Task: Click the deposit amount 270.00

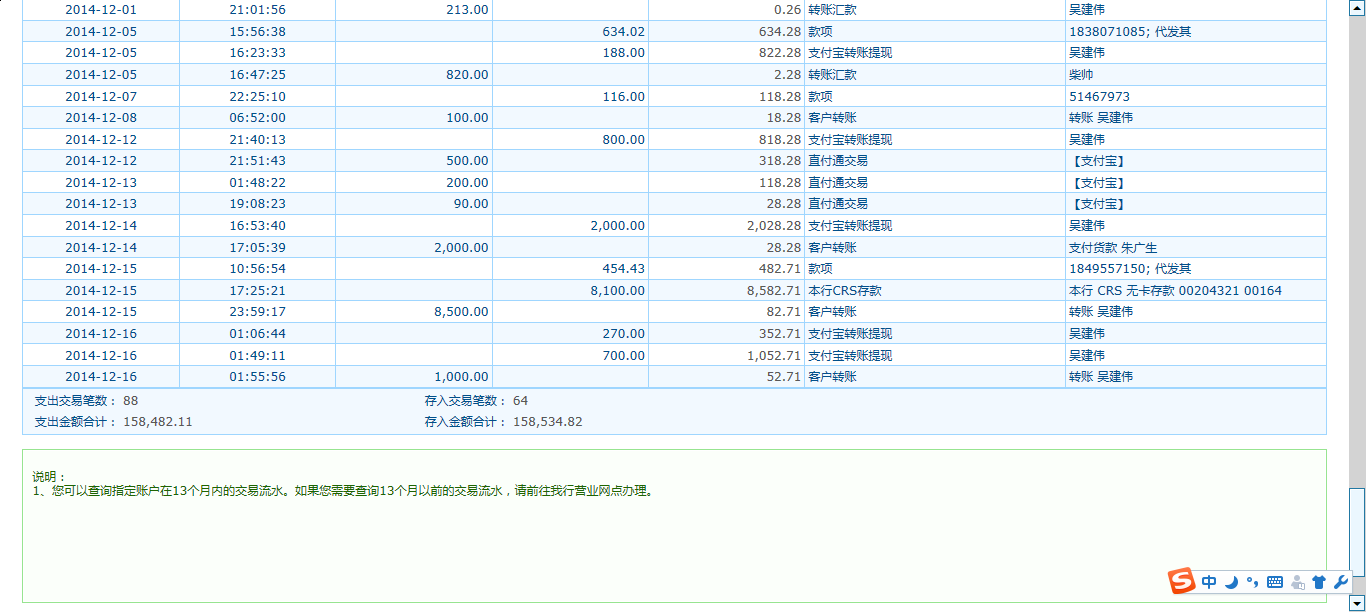Action: pyautogui.click(x=623, y=334)
